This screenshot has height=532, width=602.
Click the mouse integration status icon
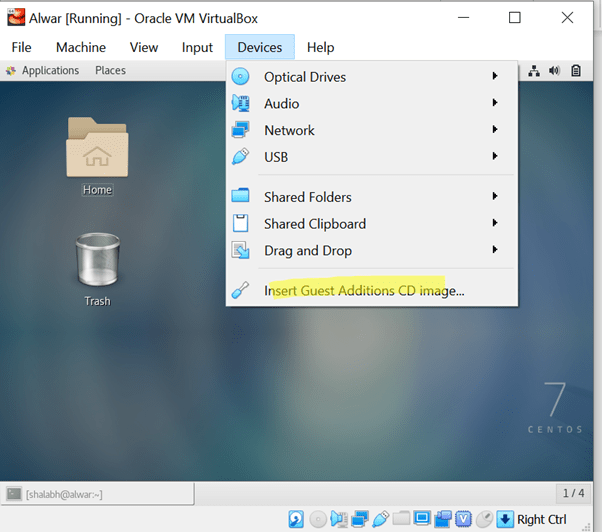[484, 519]
